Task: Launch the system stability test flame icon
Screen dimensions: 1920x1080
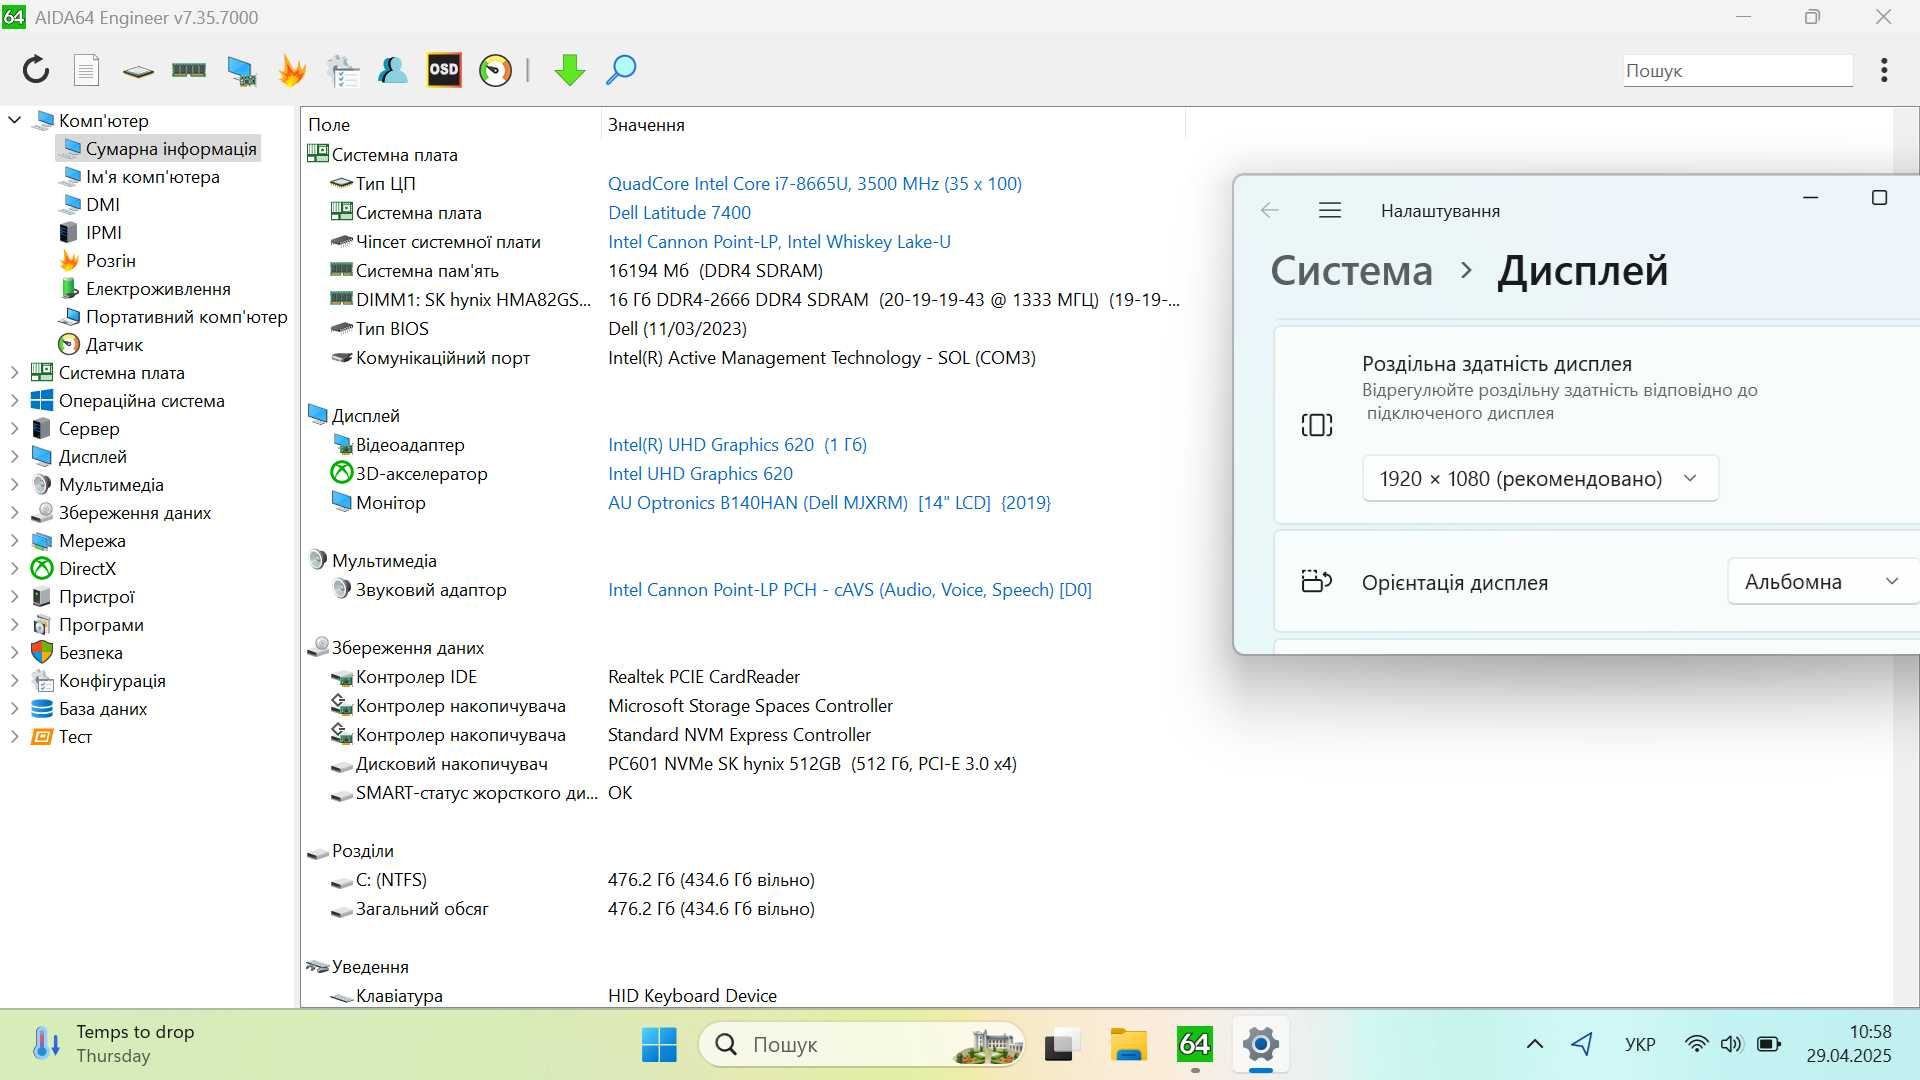Action: tap(292, 70)
